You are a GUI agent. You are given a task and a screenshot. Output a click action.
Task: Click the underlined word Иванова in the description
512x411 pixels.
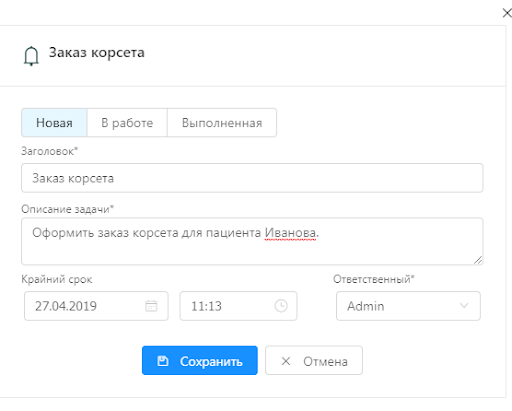coord(290,233)
